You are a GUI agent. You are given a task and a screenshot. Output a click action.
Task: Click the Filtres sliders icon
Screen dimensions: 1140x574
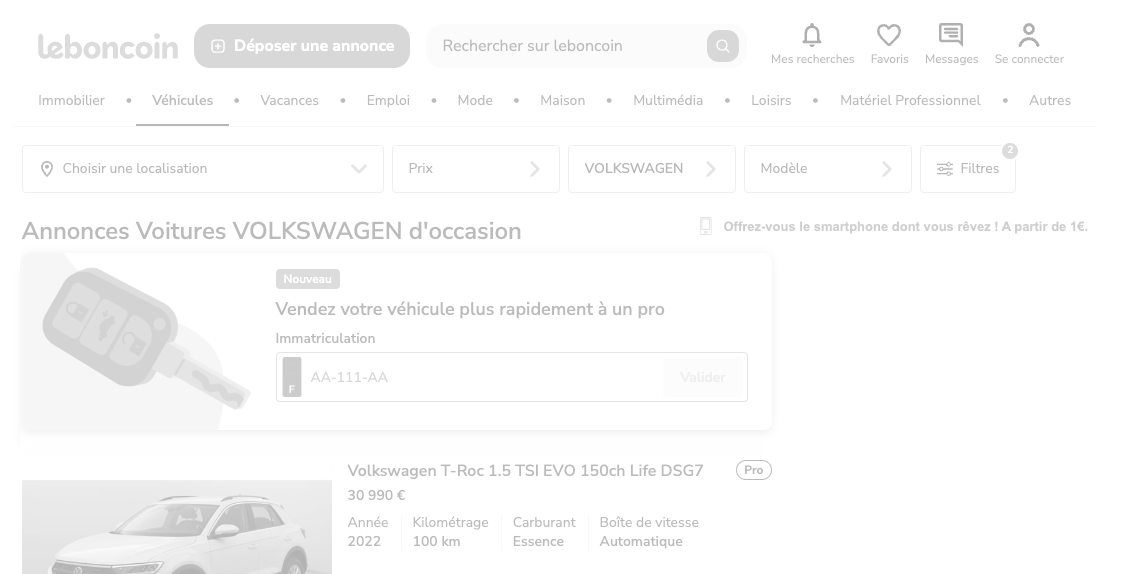click(944, 169)
